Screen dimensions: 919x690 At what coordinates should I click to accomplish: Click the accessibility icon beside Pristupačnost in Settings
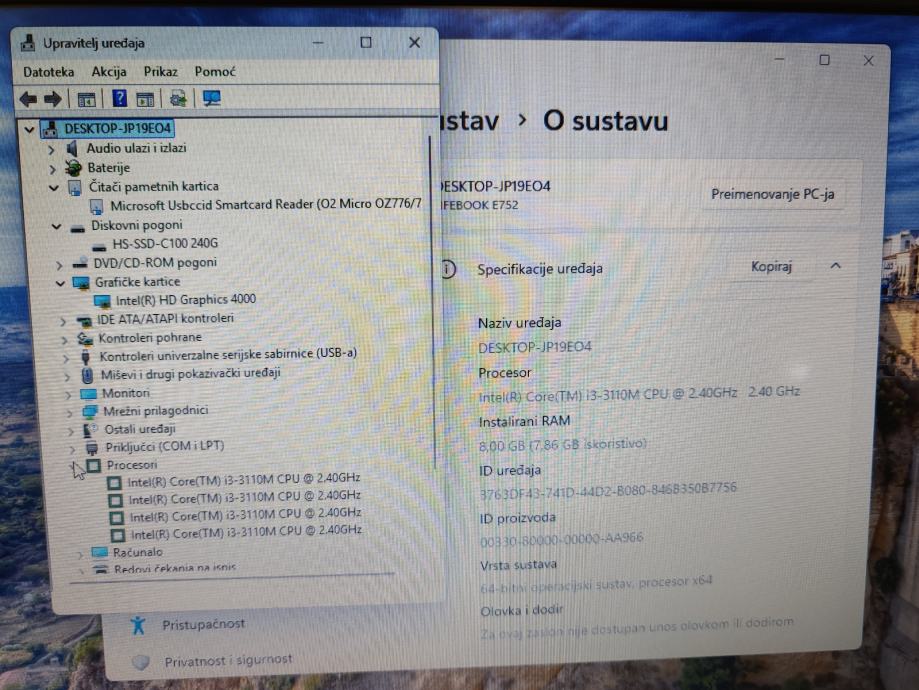point(138,625)
